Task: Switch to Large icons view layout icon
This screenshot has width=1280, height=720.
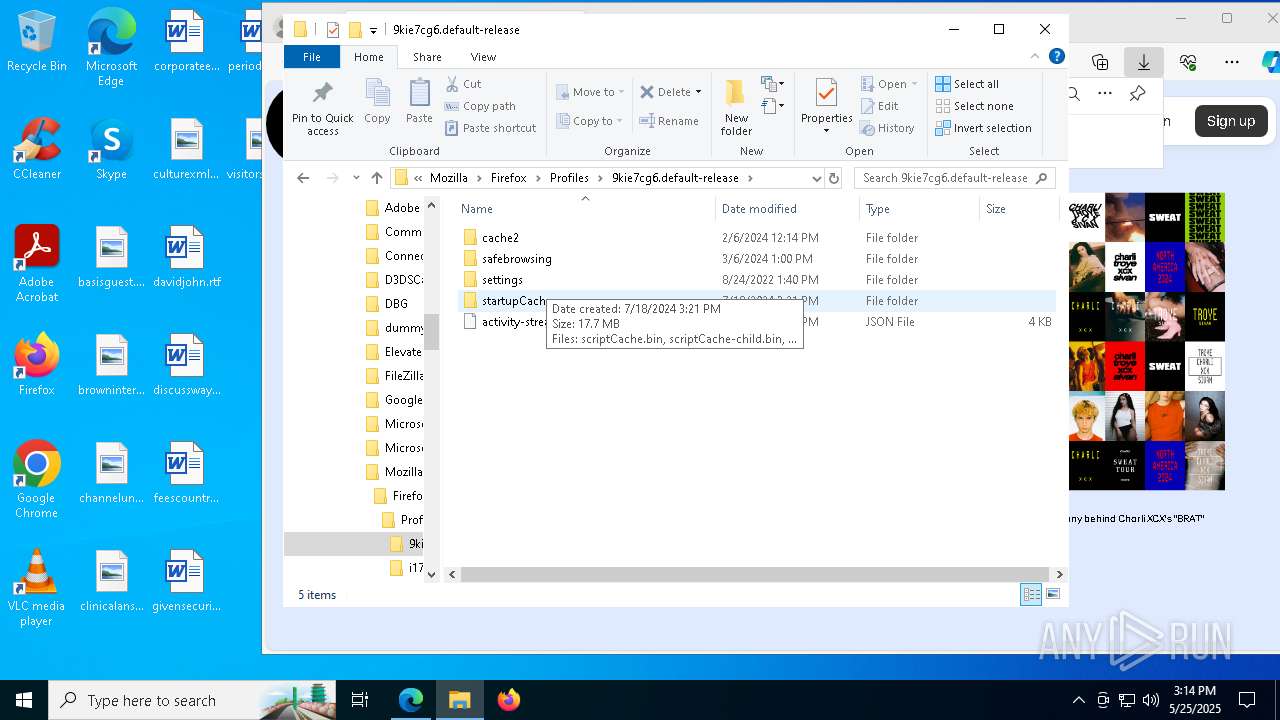Action: point(1052,595)
